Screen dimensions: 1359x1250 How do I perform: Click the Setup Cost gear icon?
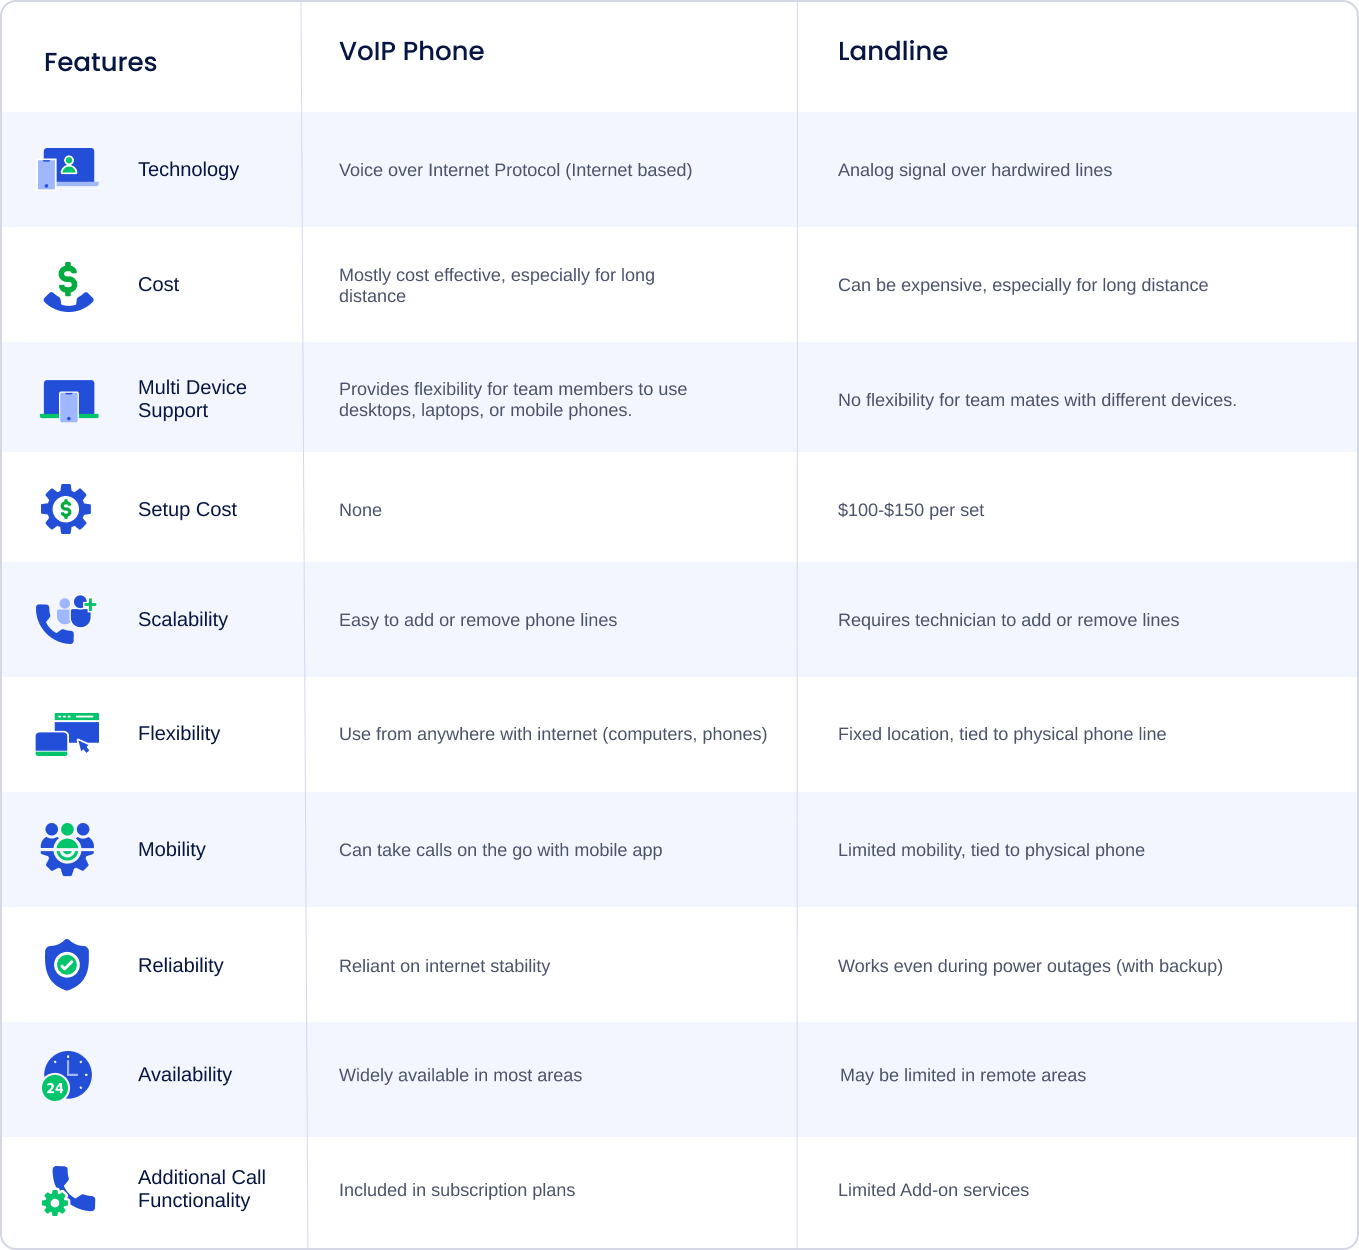tap(66, 509)
